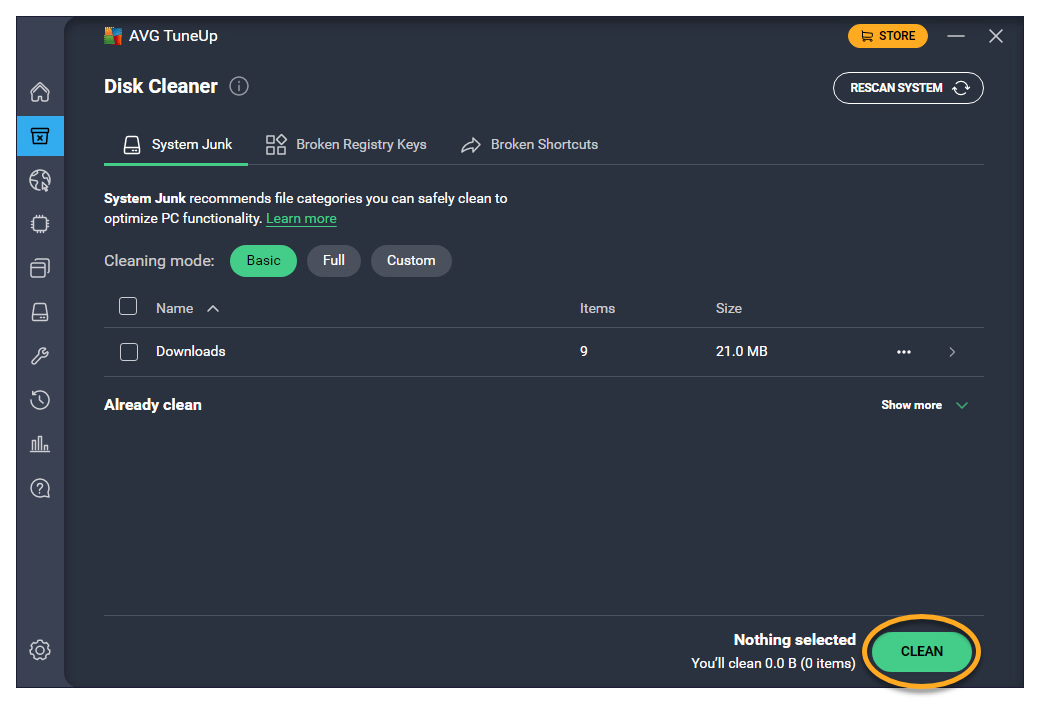This screenshot has height=707, width=1041.
Task: Open the Home icon in the sidebar
Action: pos(40,93)
